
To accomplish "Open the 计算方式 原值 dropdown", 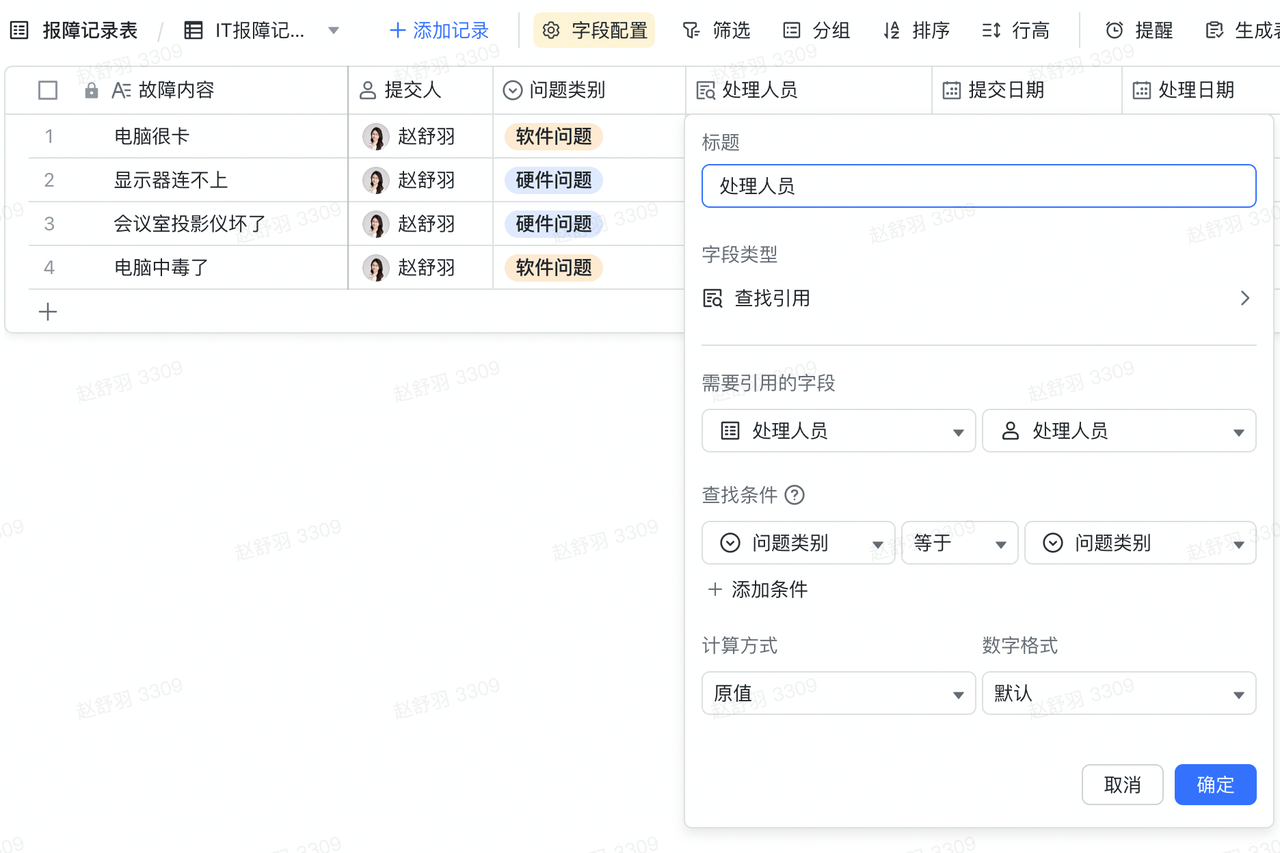I will [838, 693].
